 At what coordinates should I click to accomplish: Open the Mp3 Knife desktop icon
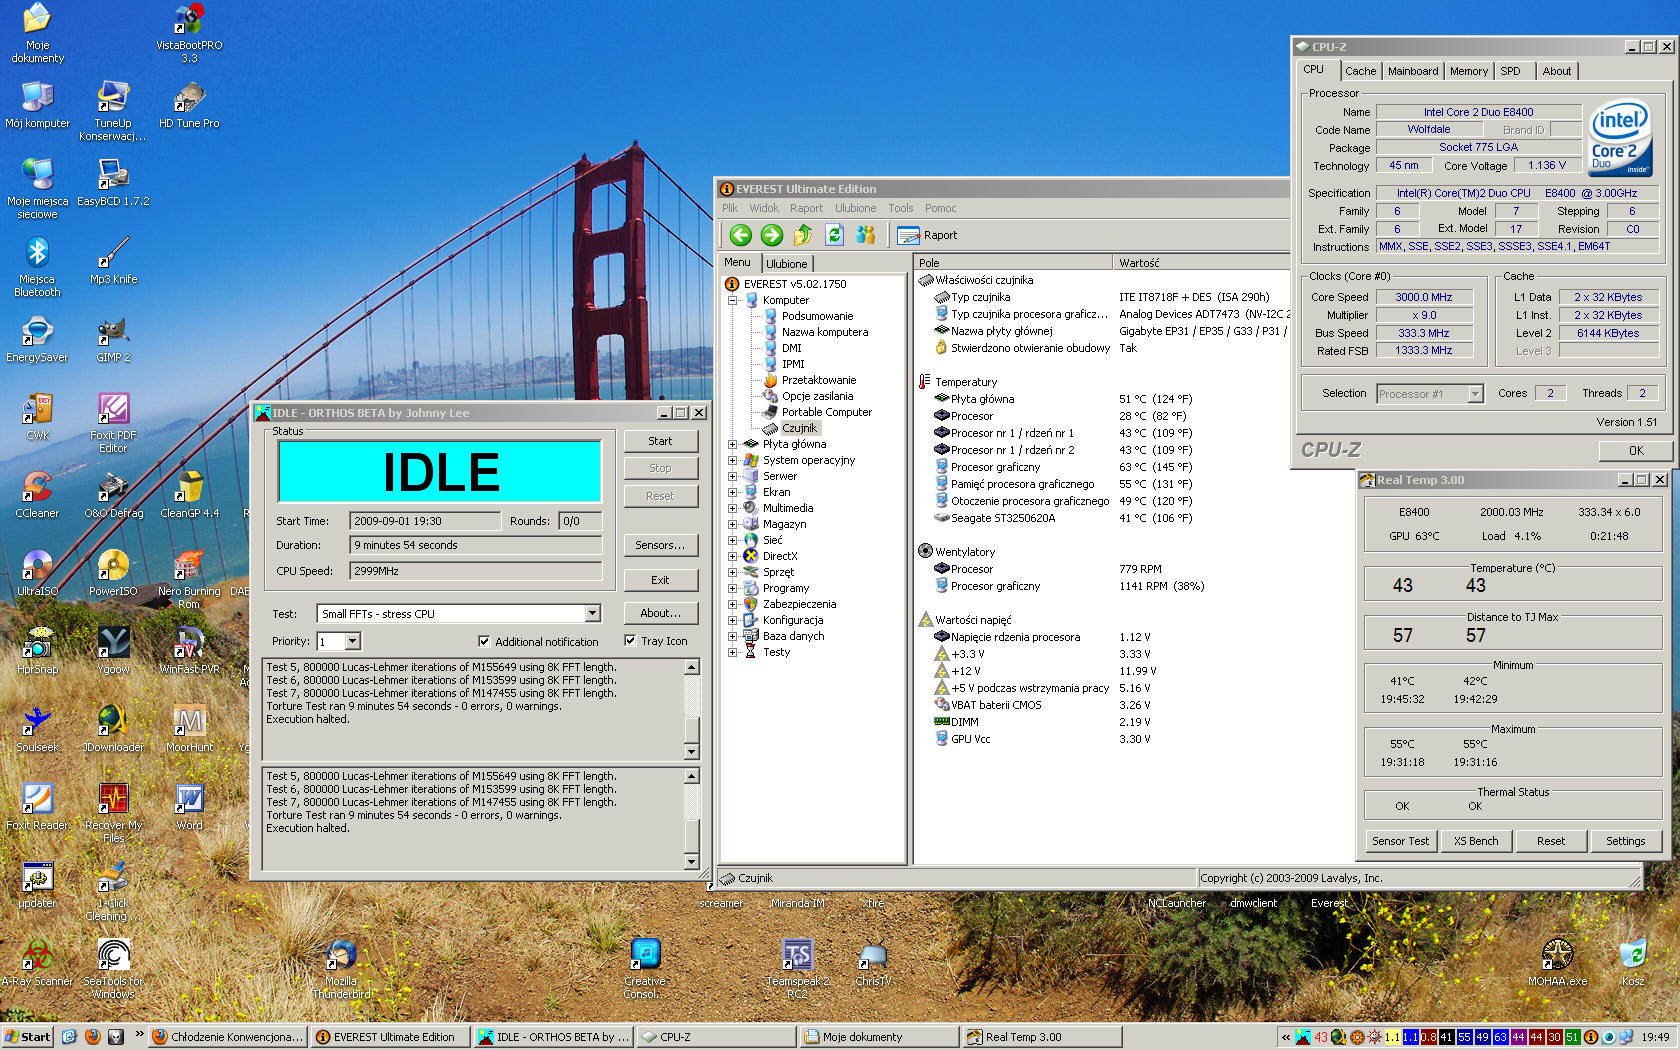pos(113,261)
